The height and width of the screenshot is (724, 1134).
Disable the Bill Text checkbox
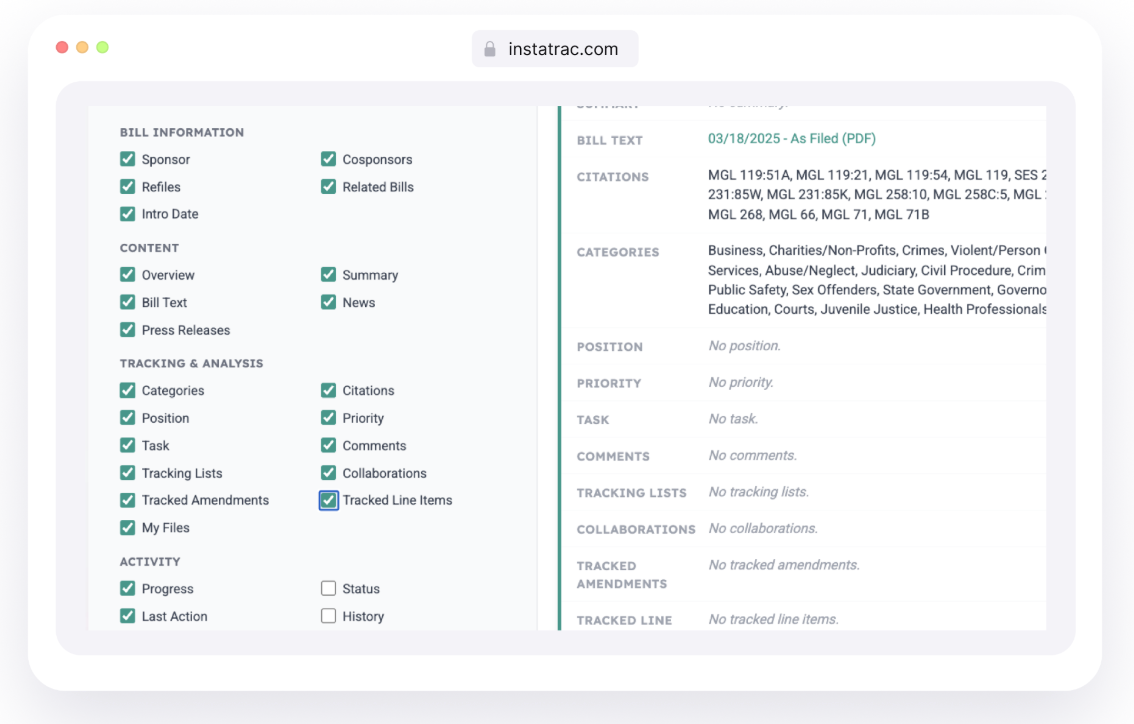127,302
